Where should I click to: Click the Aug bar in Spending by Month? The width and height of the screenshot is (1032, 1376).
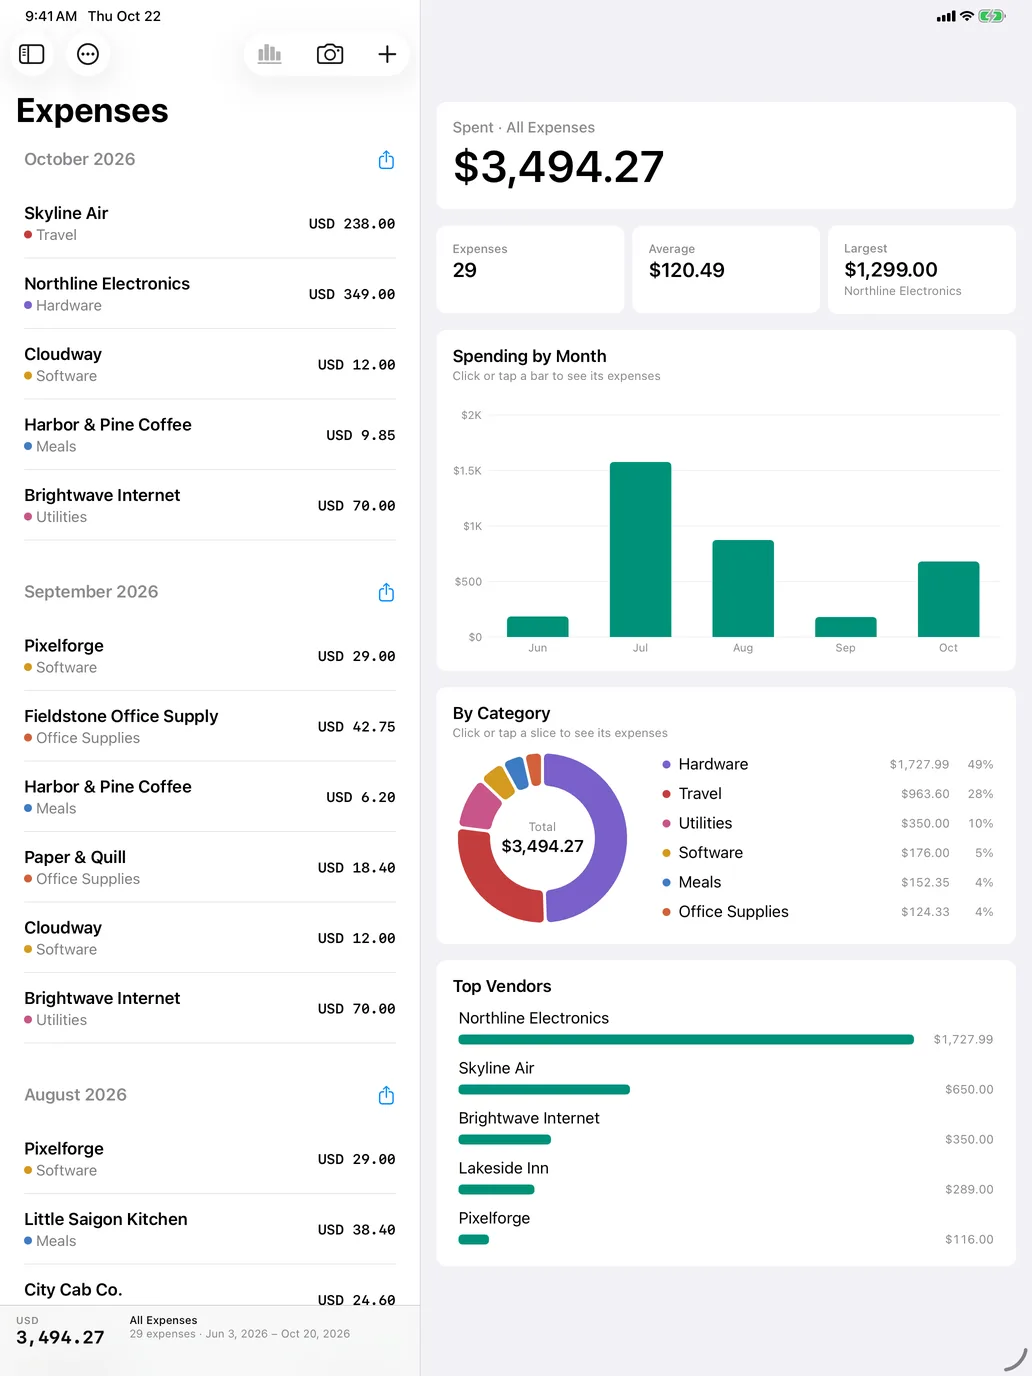(743, 588)
